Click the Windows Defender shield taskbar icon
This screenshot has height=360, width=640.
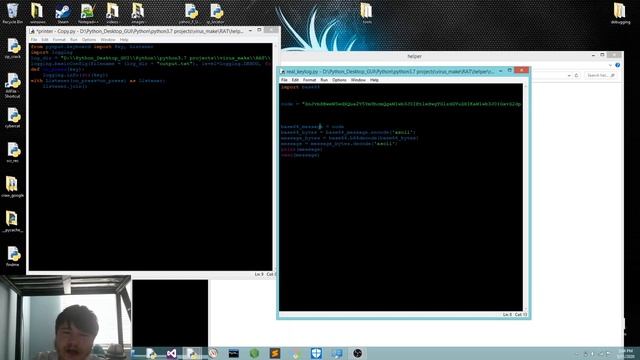click(x=316, y=353)
